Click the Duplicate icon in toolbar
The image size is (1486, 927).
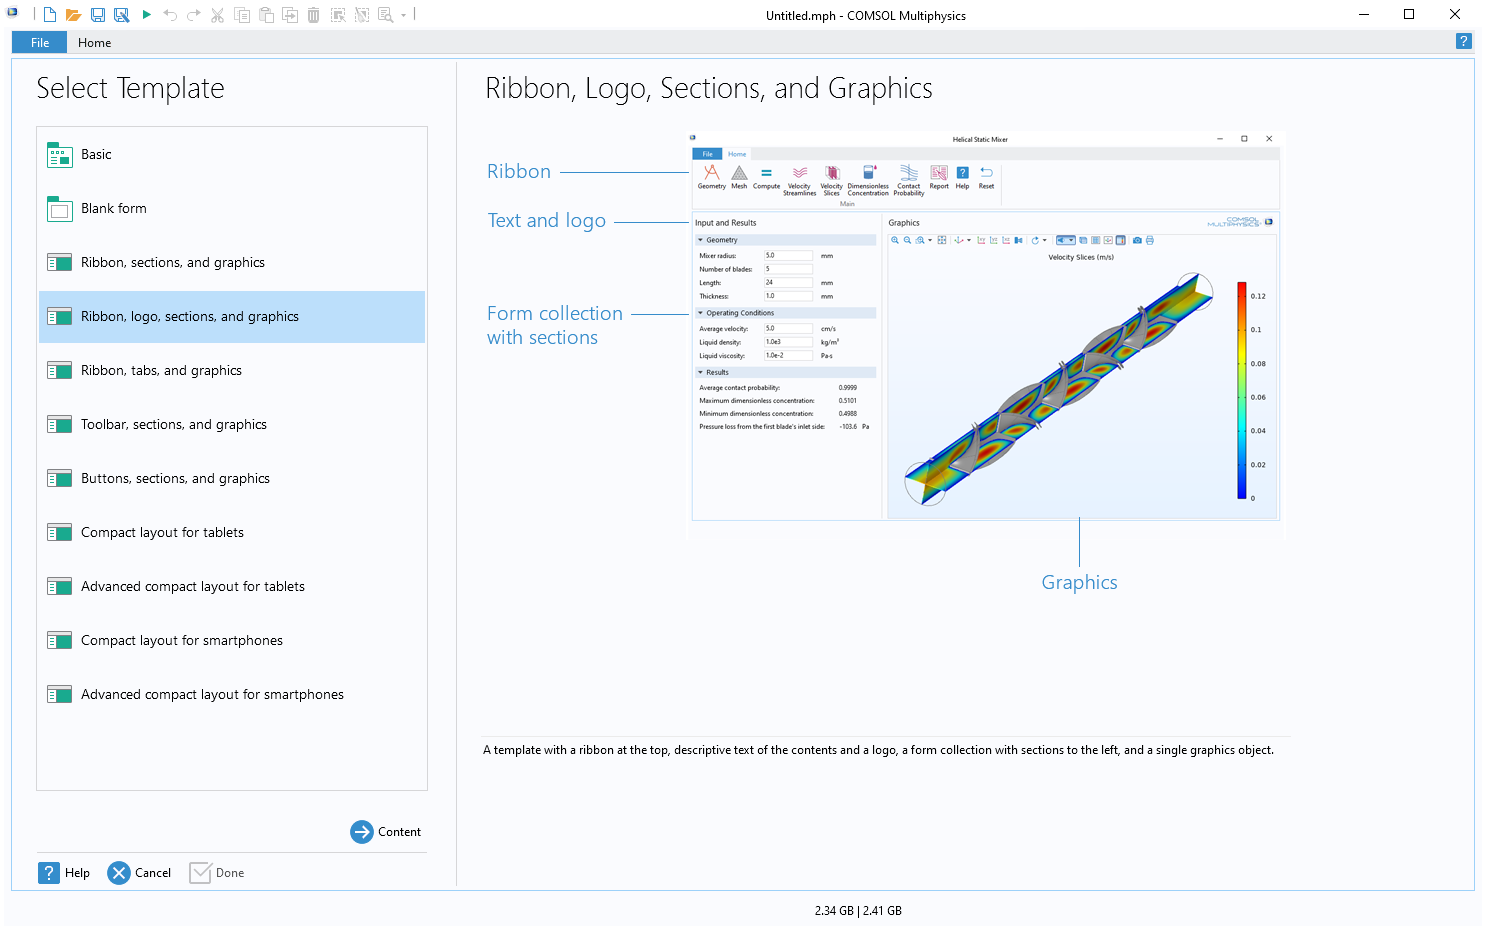pos(290,15)
